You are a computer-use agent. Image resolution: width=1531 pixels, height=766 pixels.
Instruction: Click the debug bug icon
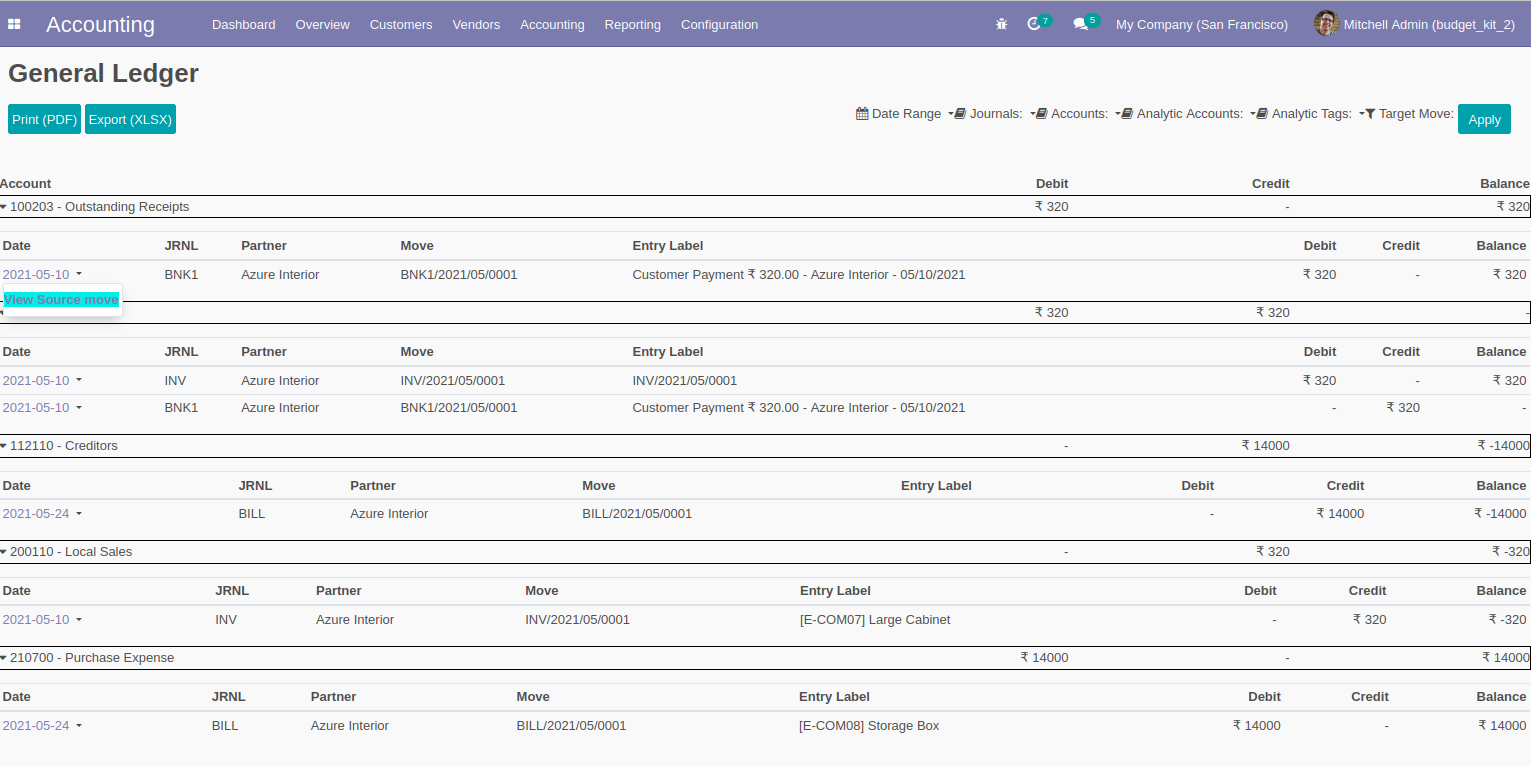(x=1001, y=24)
